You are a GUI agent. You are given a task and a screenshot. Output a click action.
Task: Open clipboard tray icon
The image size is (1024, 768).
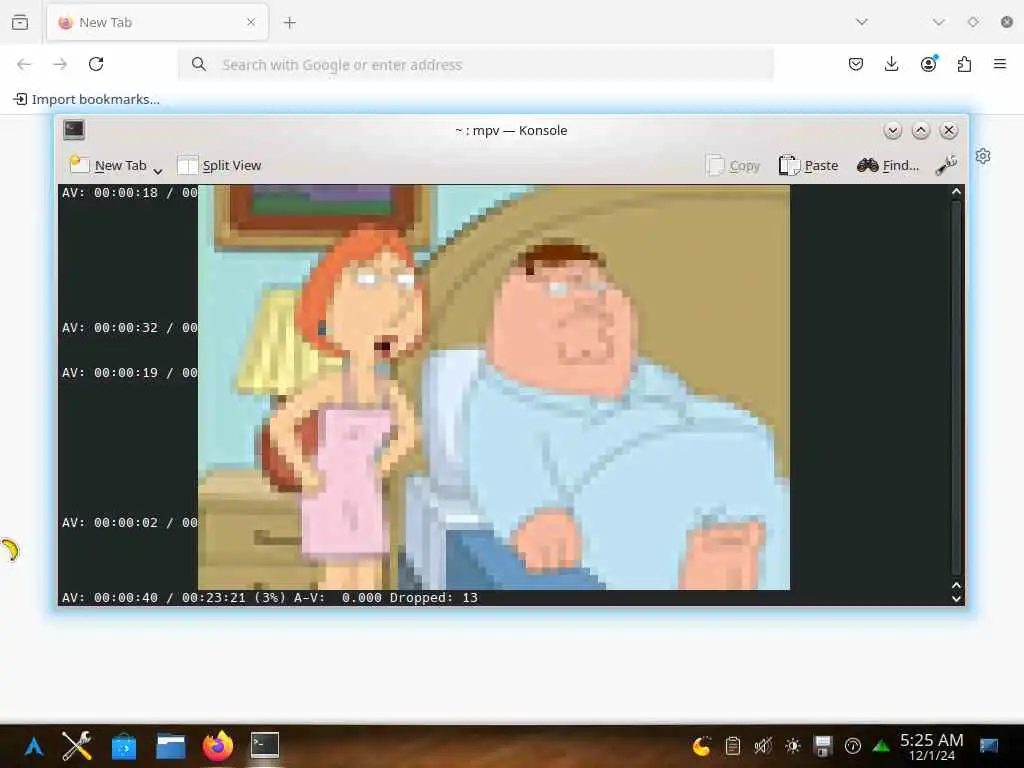coord(733,745)
